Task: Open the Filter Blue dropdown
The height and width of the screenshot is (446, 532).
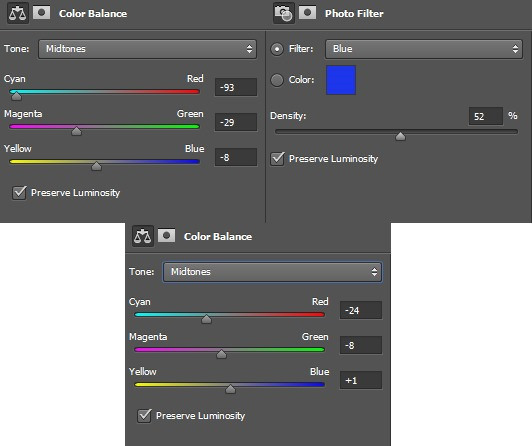Action: coord(424,49)
